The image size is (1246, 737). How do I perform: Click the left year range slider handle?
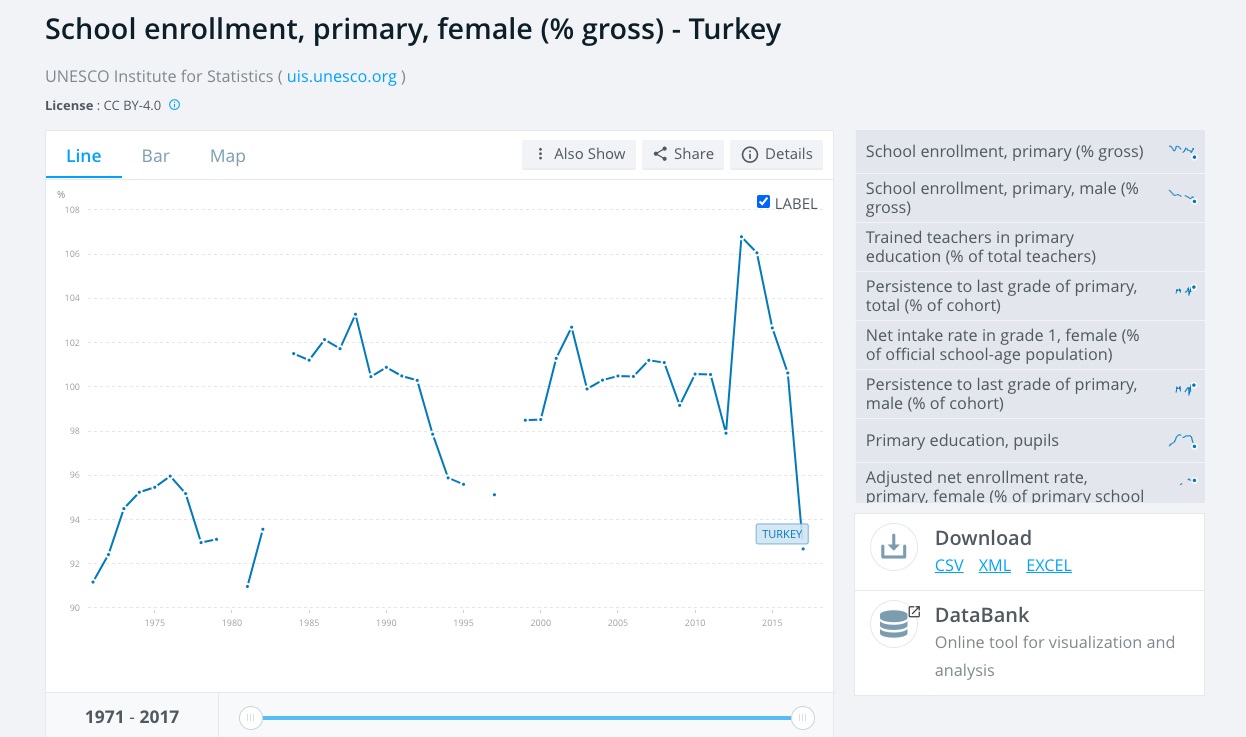(251, 717)
